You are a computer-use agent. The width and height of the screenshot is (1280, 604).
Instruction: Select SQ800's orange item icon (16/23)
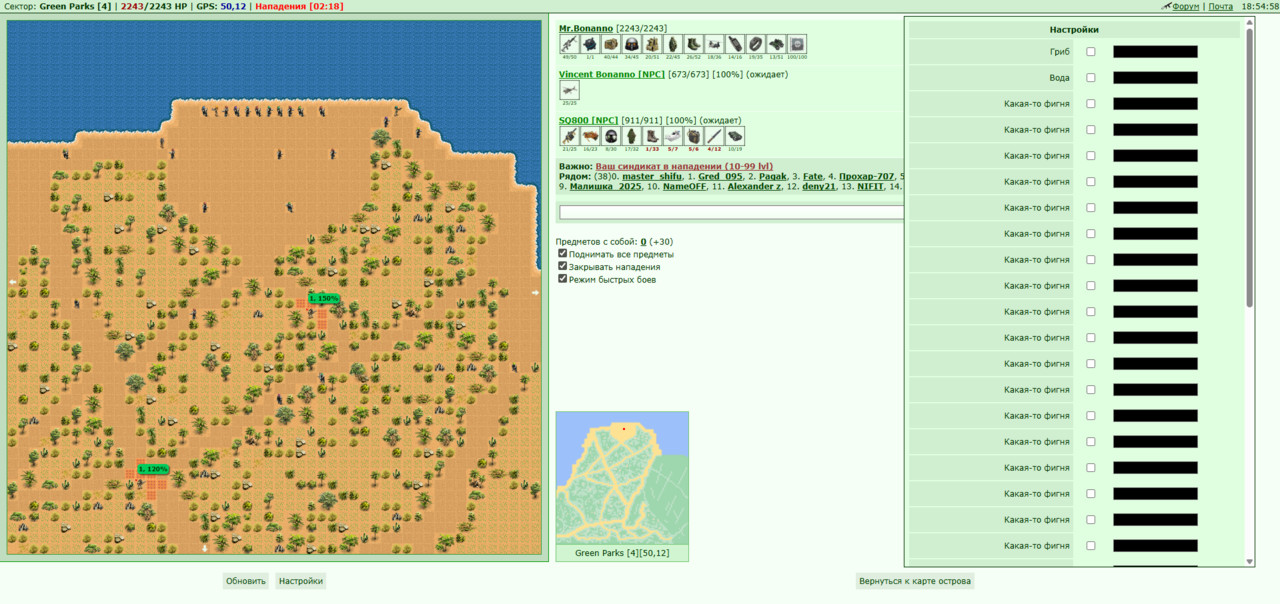pos(590,136)
